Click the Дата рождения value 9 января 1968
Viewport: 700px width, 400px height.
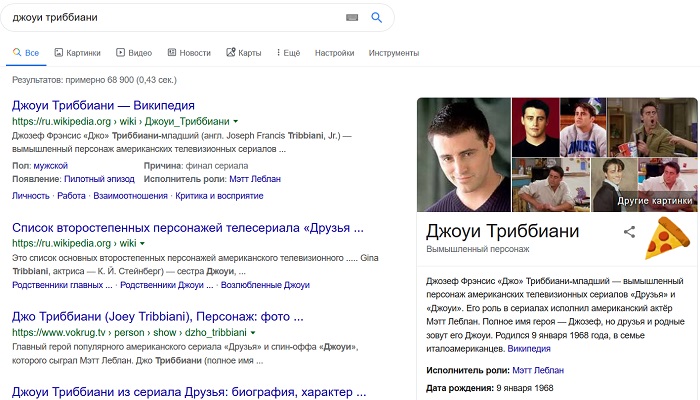[525, 388]
